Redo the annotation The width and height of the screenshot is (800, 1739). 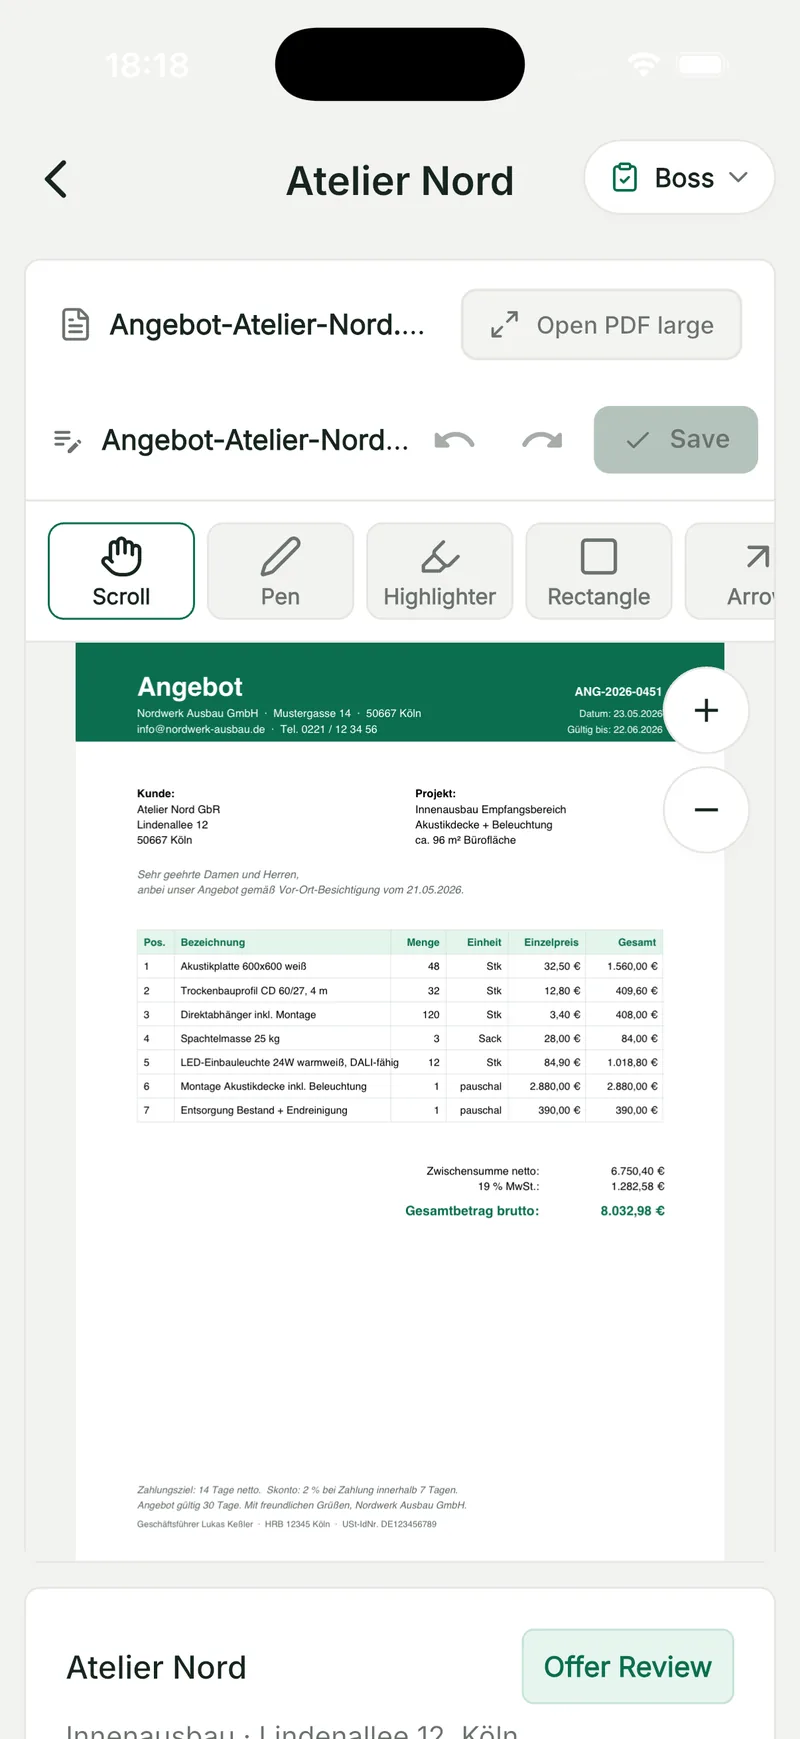pyautogui.click(x=542, y=440)
